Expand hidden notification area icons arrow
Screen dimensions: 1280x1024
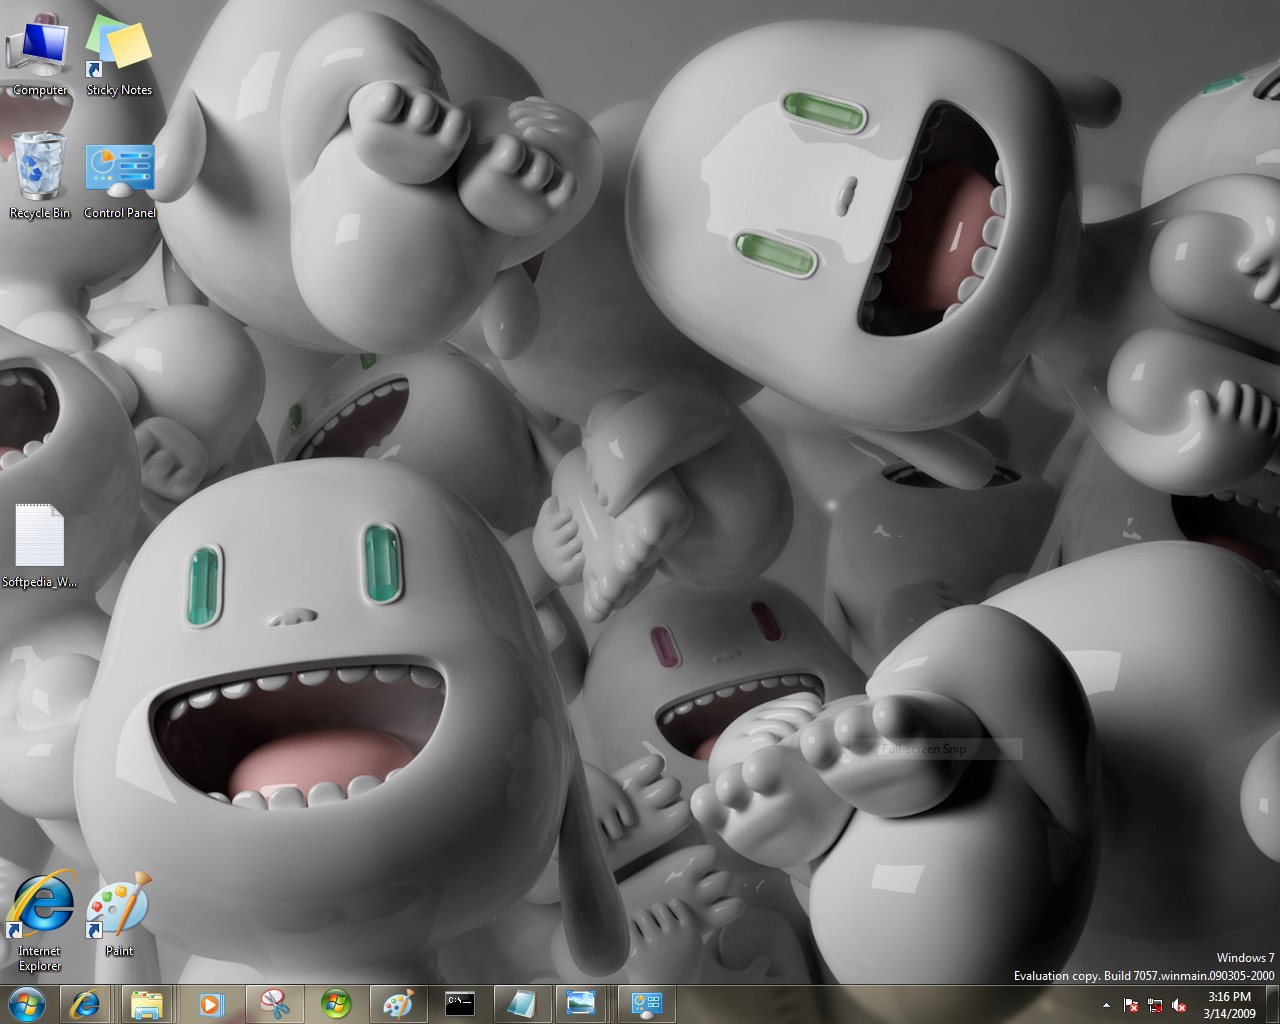[x=1106, y=1005]
